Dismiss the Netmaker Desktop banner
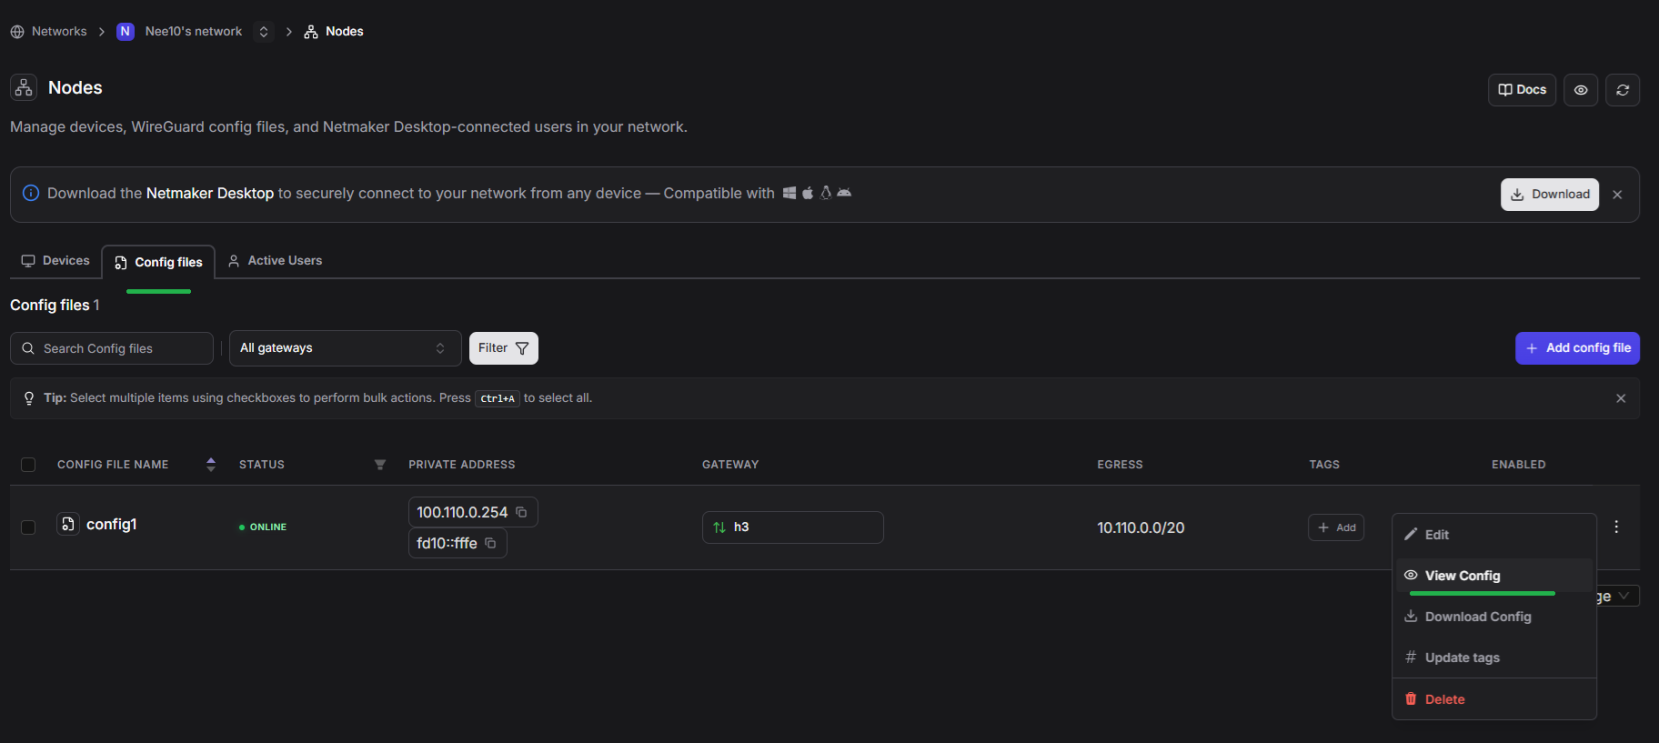1659x743 pixels. (1618, 195)
